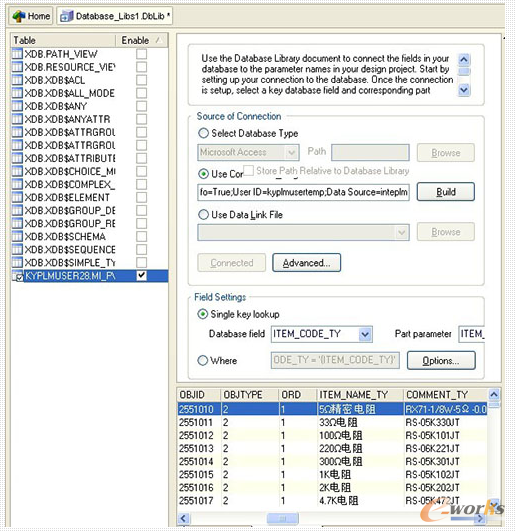Sort by the Enable column header
The width and height of the screenshot is (515, 532).
[141, 40]
